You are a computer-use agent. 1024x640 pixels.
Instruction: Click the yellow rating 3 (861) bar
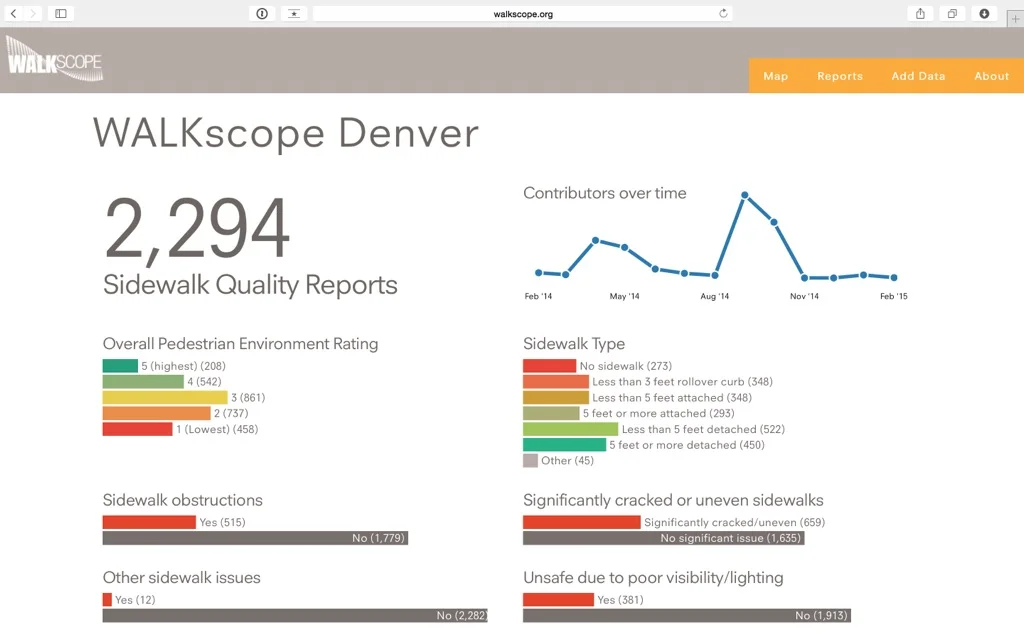(x=165, y=397)
